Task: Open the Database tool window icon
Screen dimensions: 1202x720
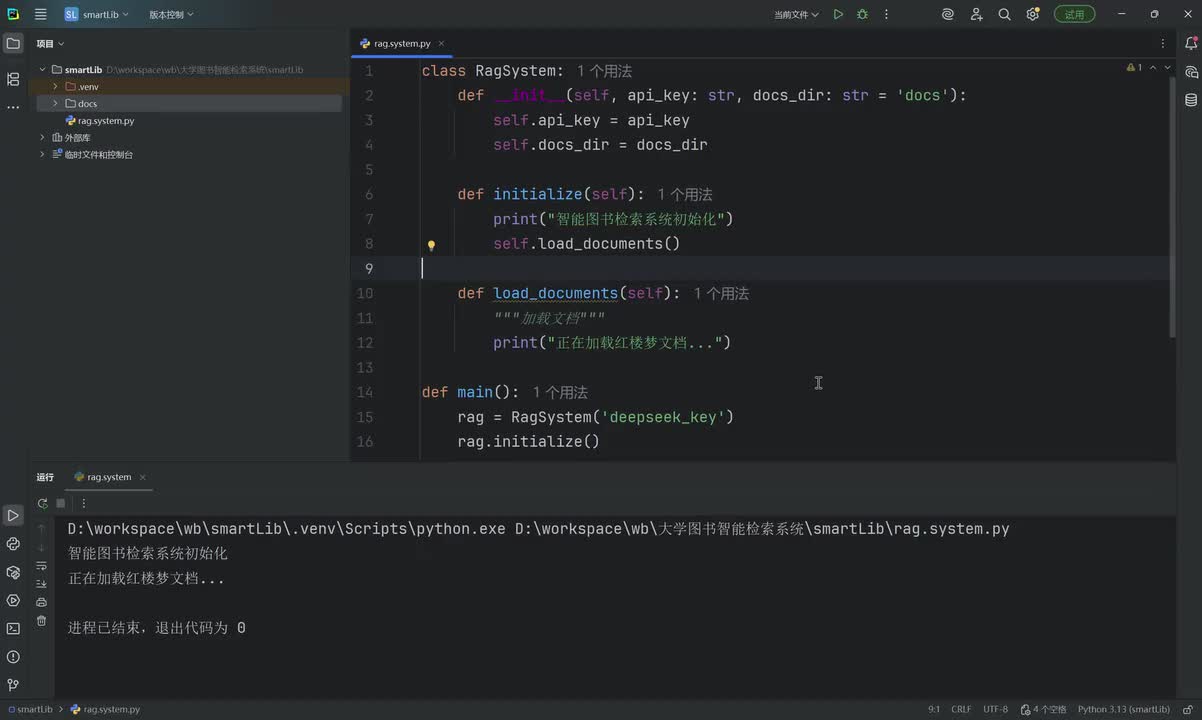Action: tap(1191, 100)
